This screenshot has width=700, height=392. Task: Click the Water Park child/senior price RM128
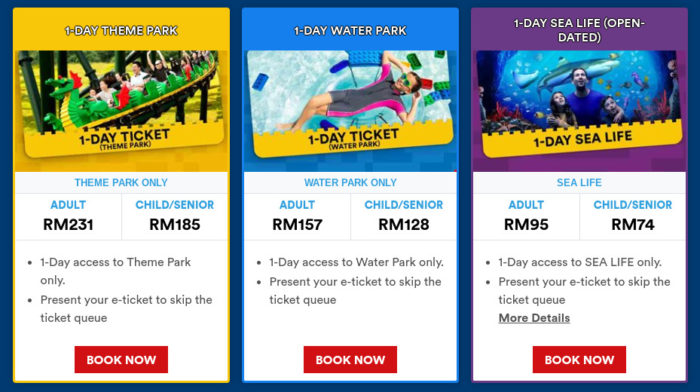404,225
